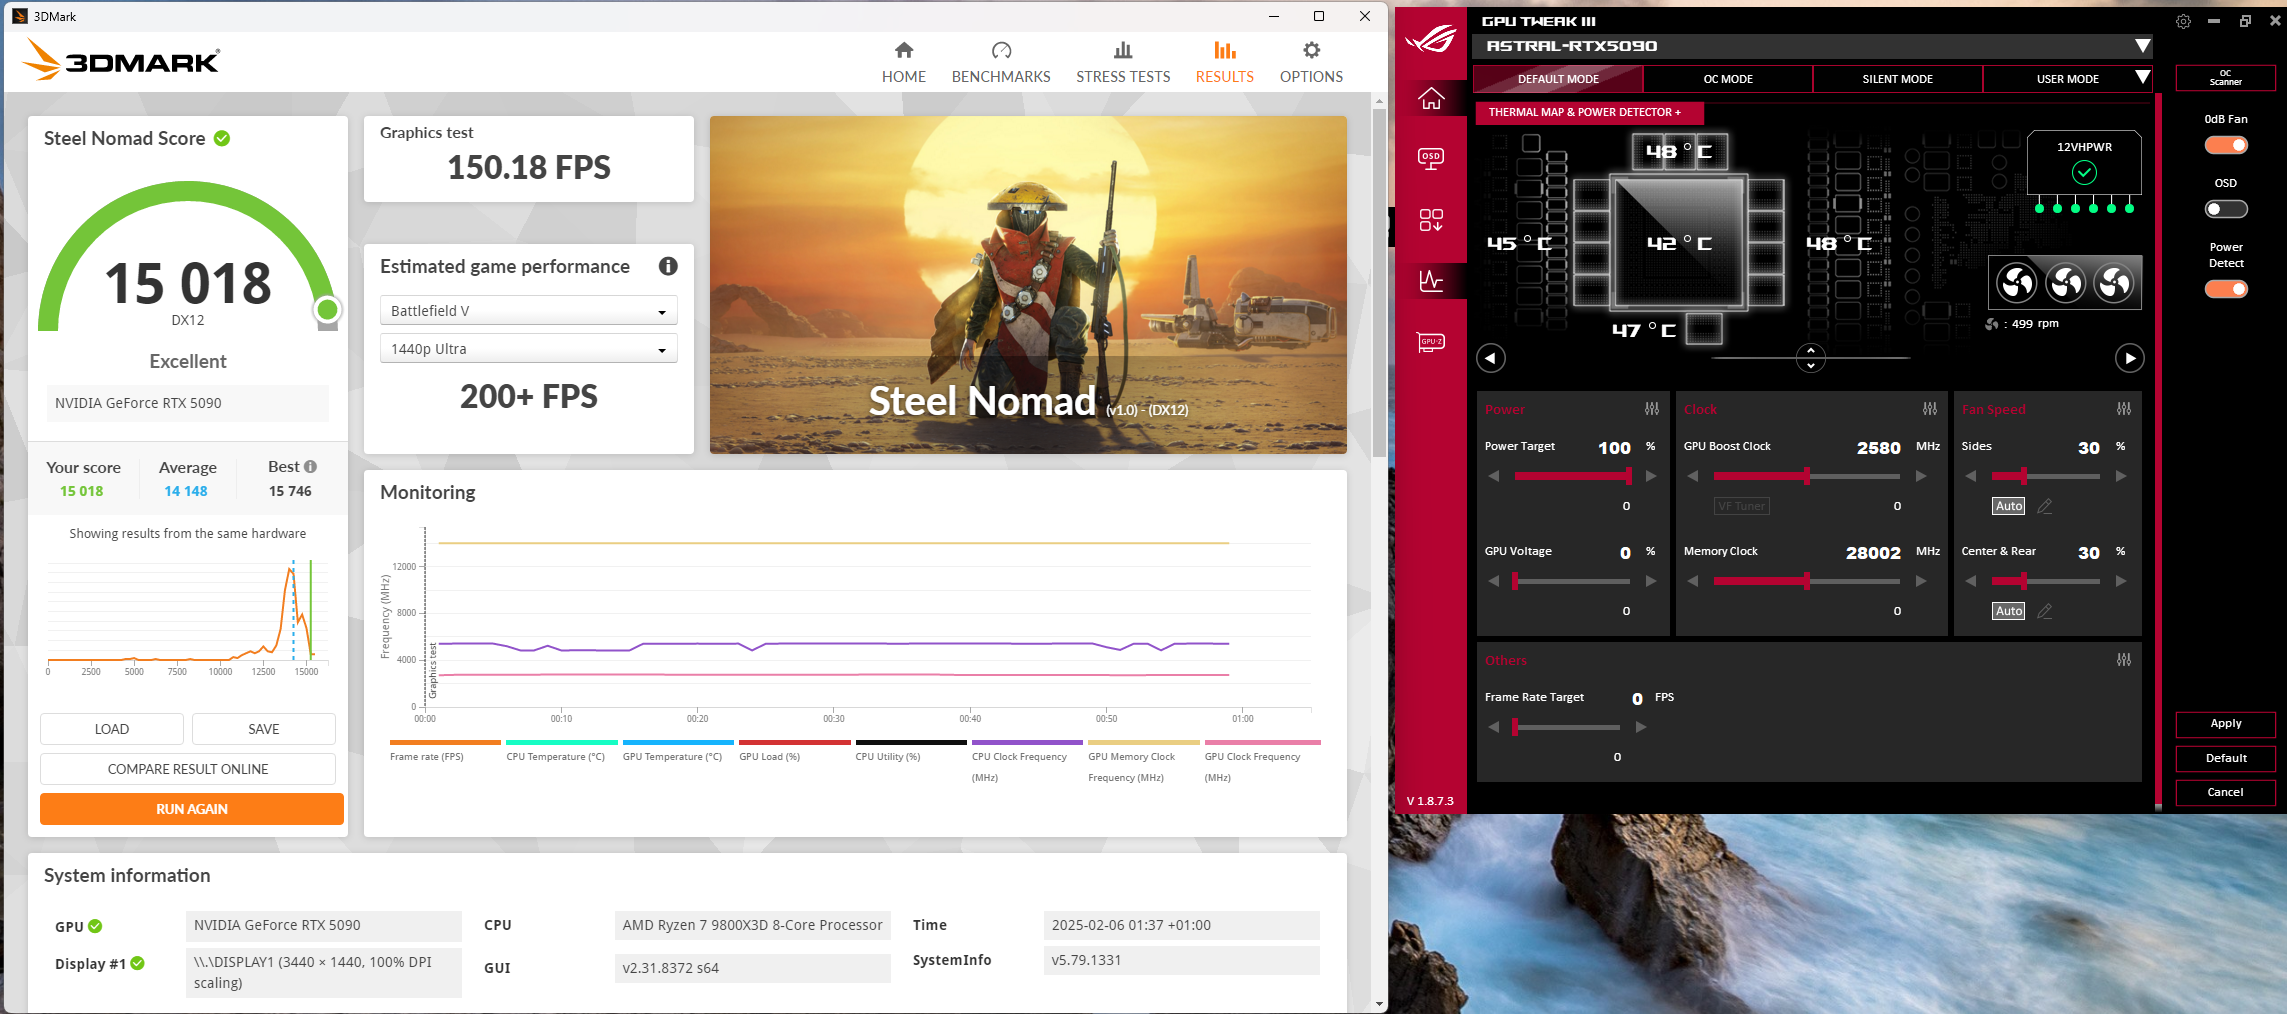The height and width of the screenshot is (1014, 2287).
Task: Click the GPU Voltage slider handle
Action: coord(1515,581)
